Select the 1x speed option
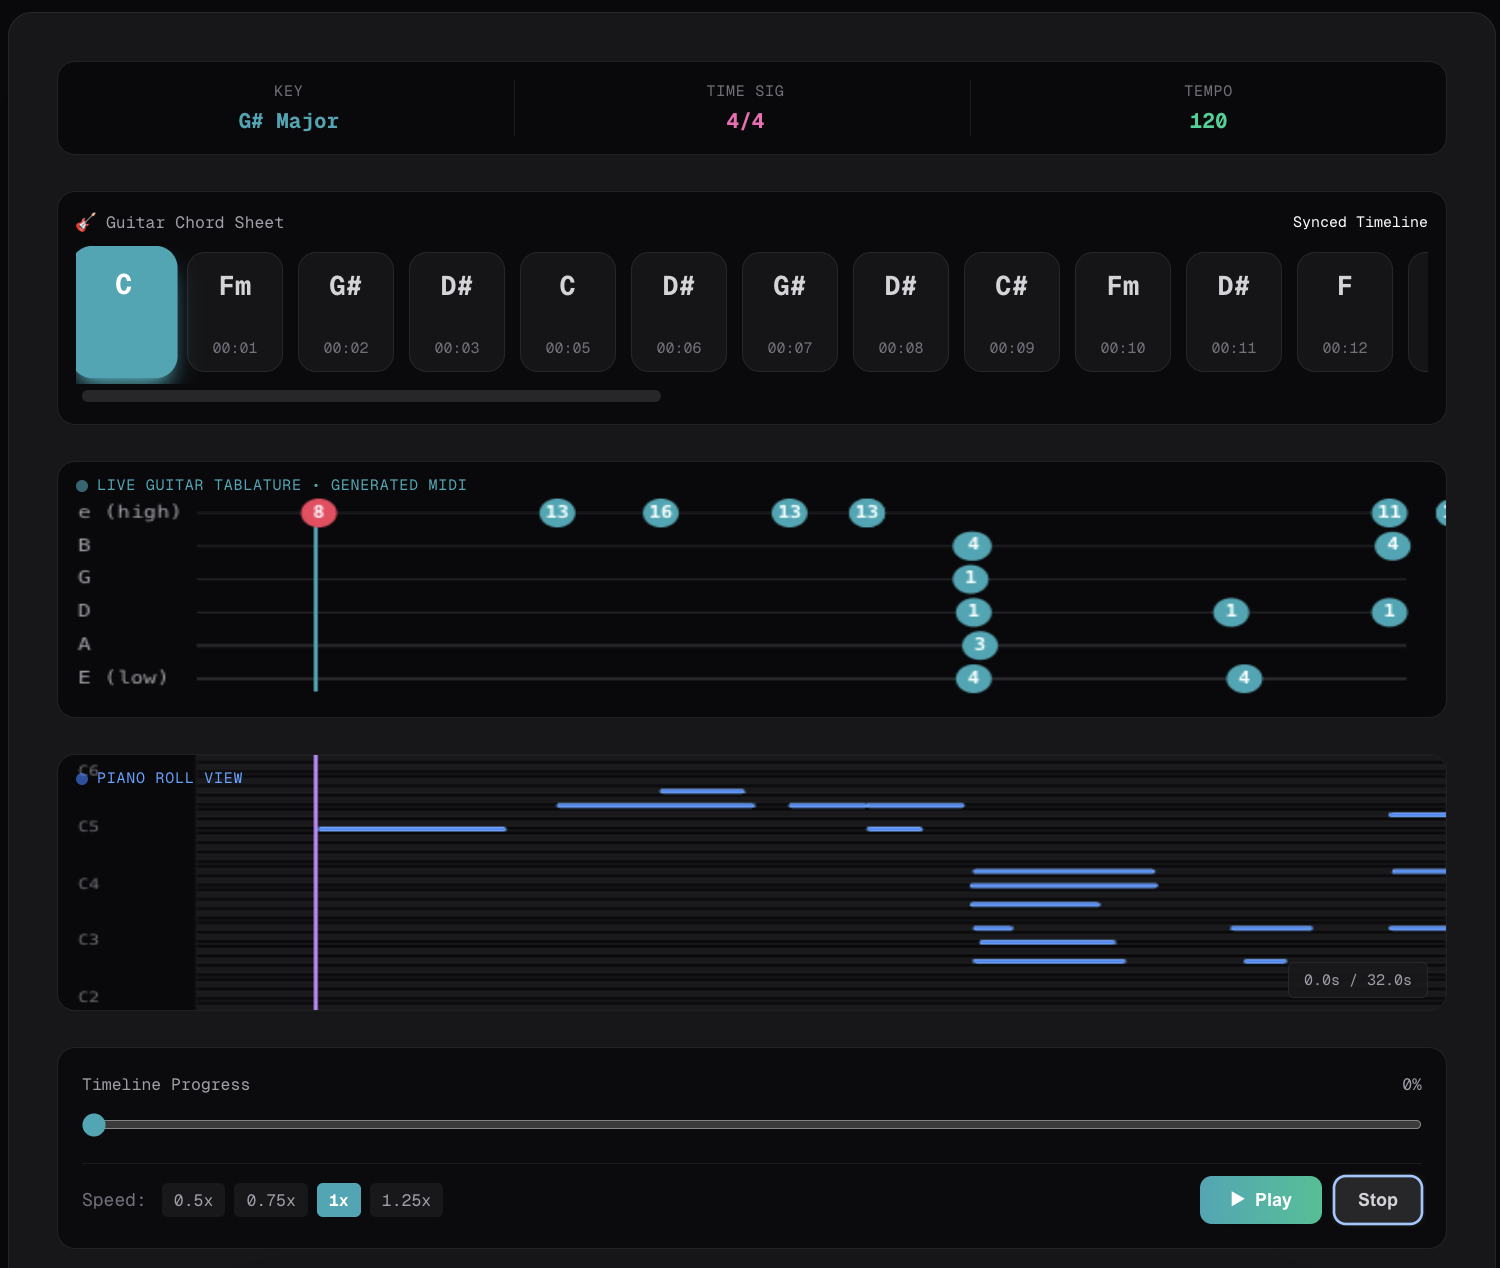 point(339,1200)
